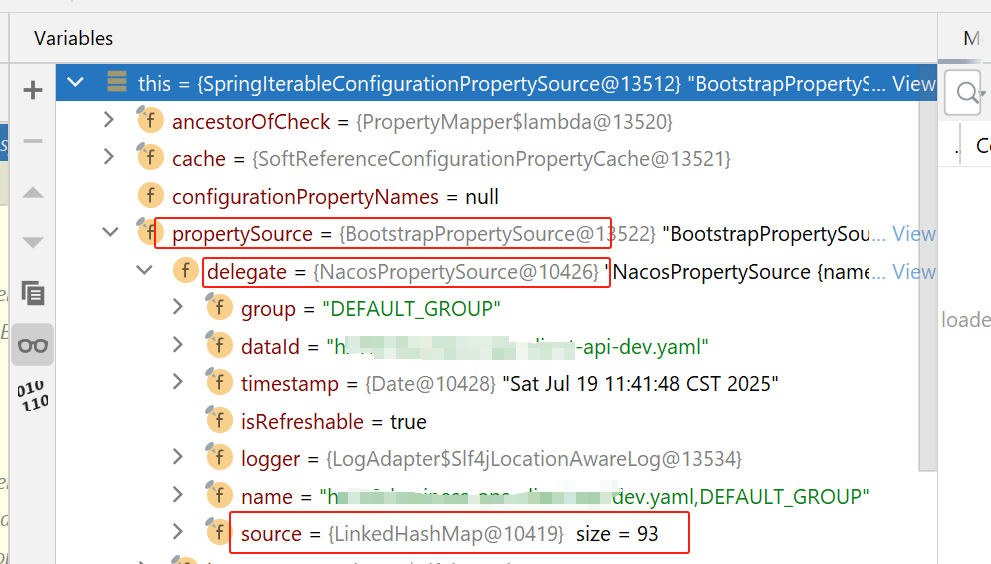Expand the ancestorOfCheck field
Screen dimensions: 991x564
(109, 120)
